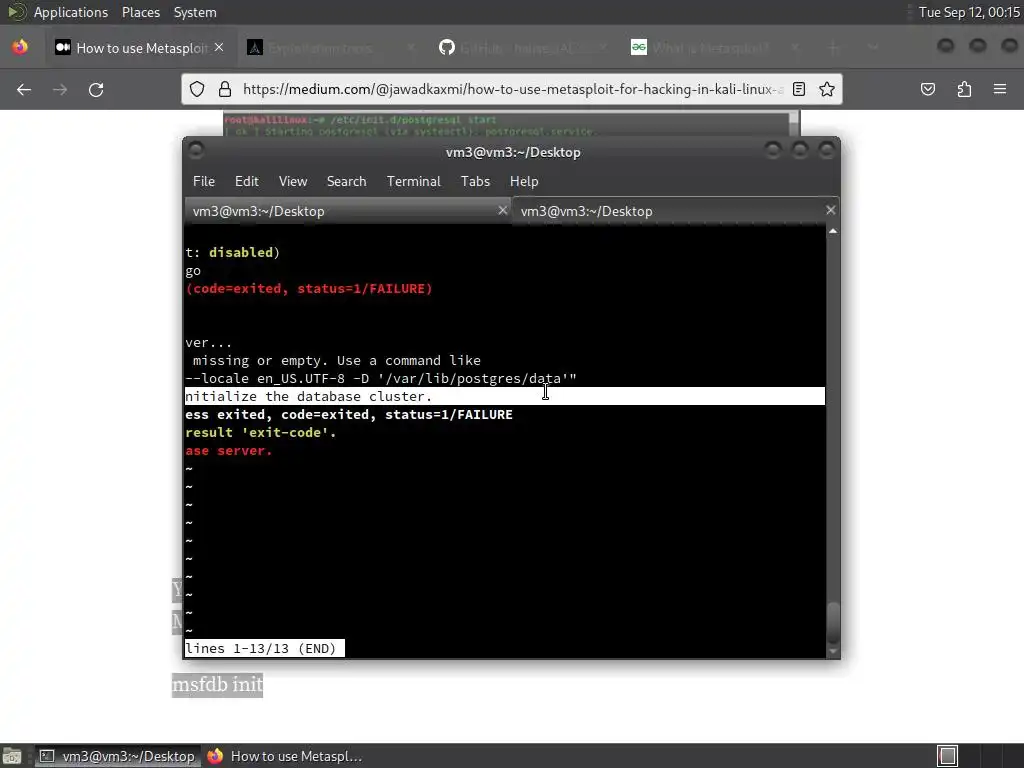Screen dimensions: 1024x768
Task: Click the ase server. red text
Action: tap(229, 451)
